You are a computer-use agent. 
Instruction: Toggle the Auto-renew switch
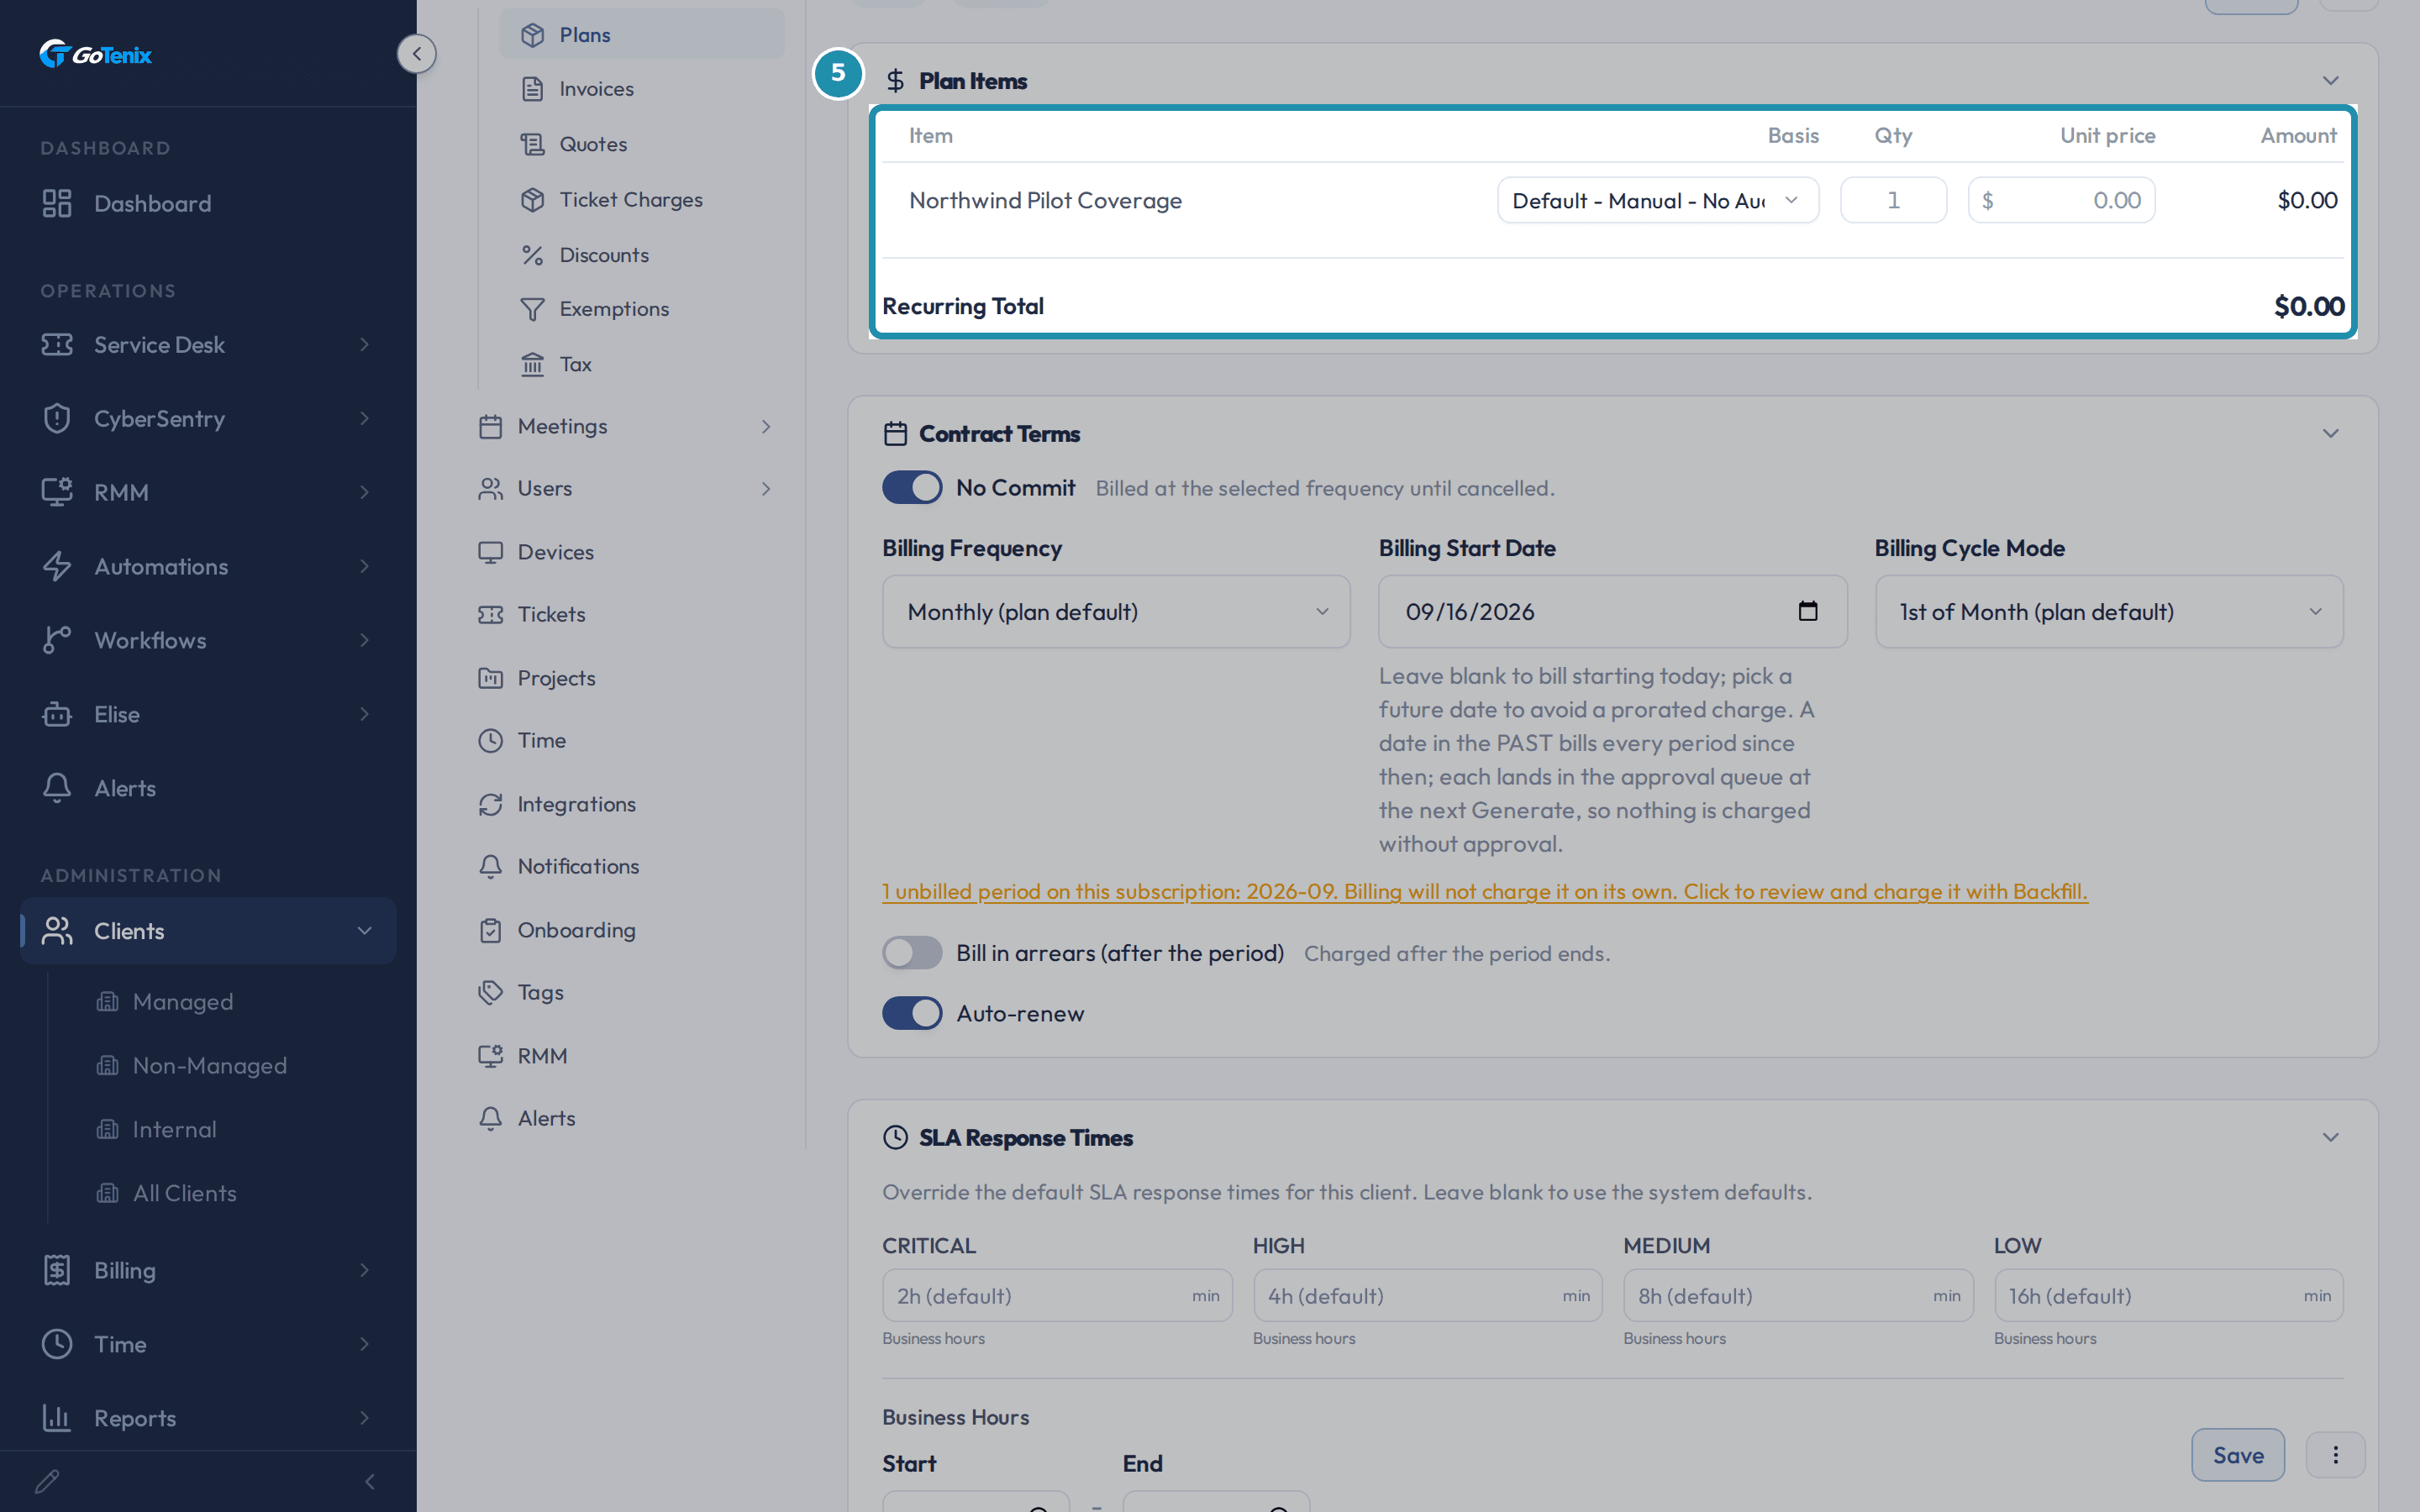pyautogui.click(x=911, y=1013)
